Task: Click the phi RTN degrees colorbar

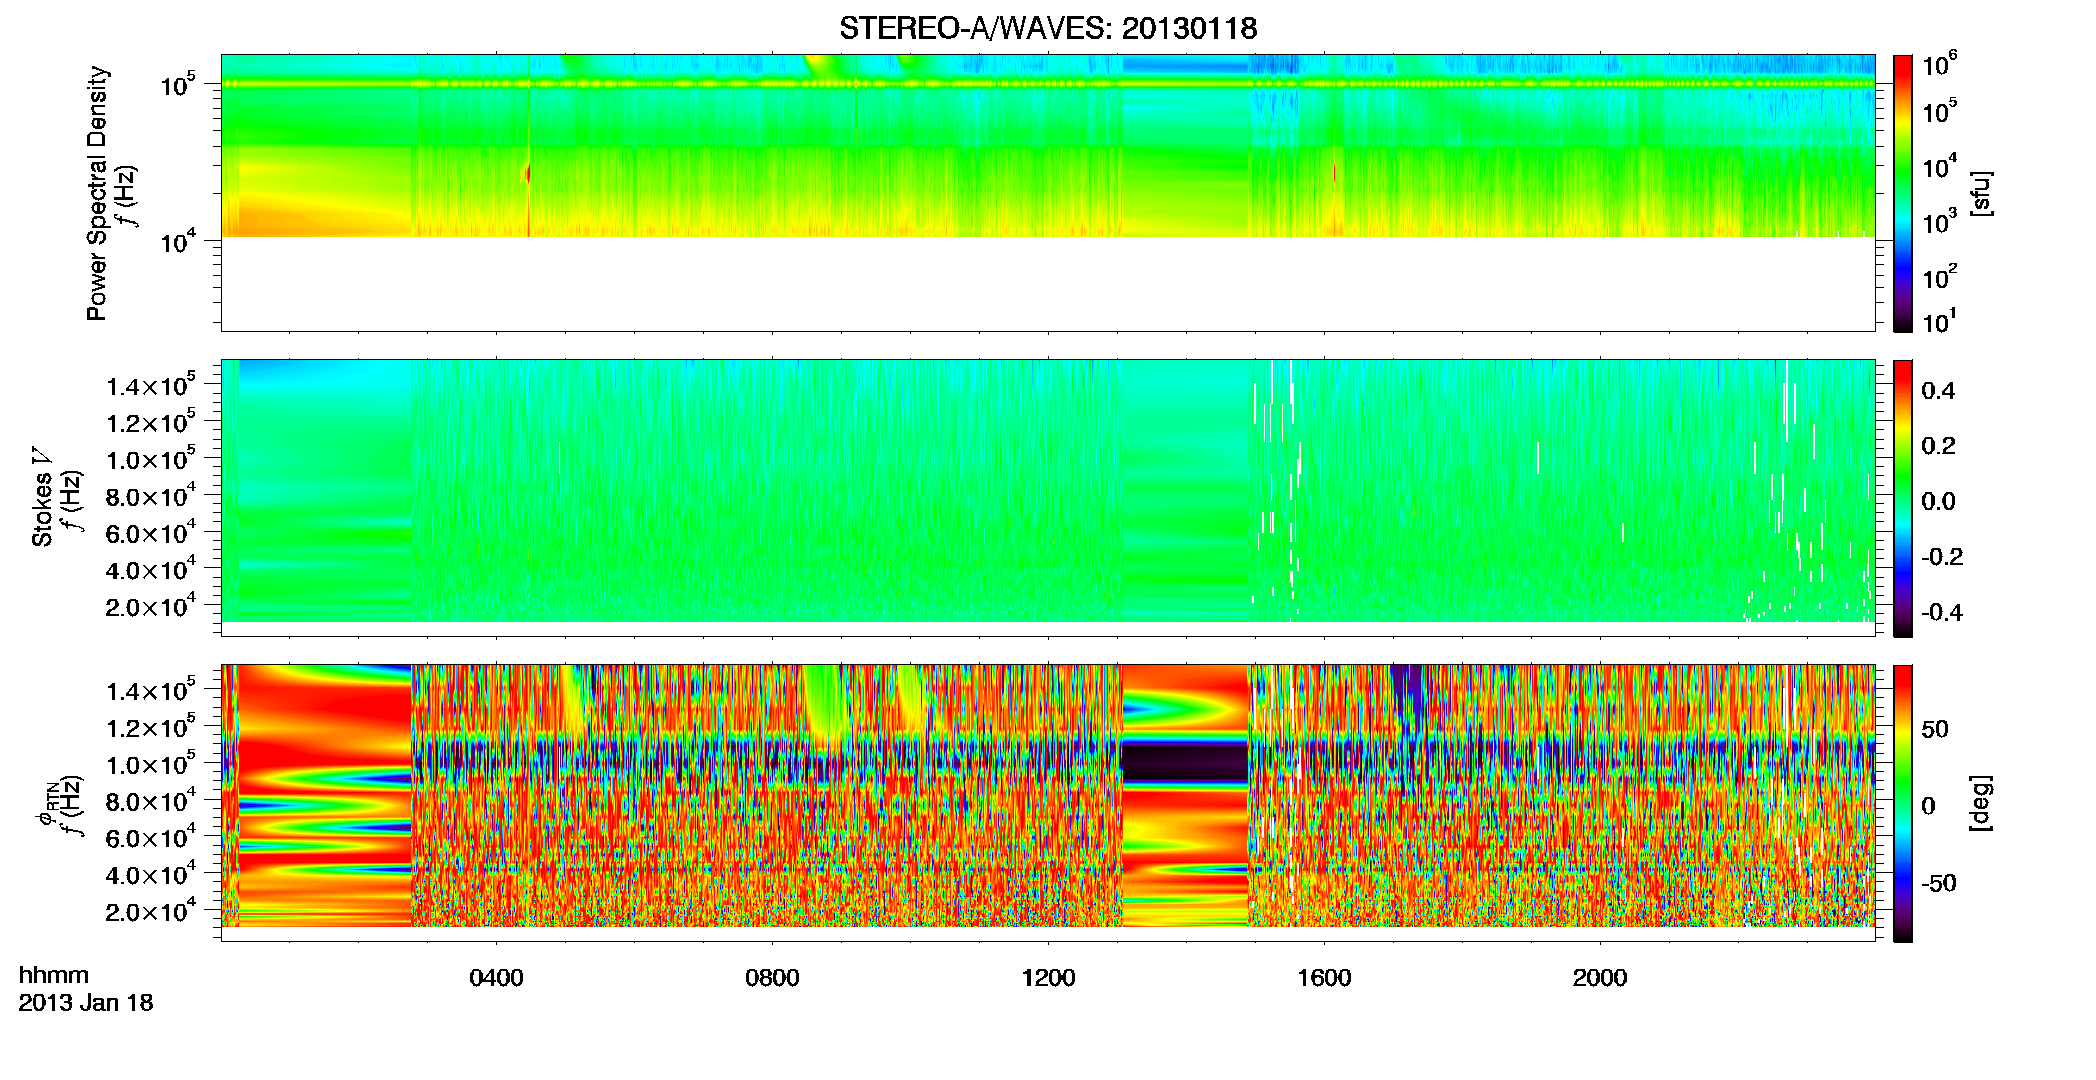Action: click(x=1903, y=803)
